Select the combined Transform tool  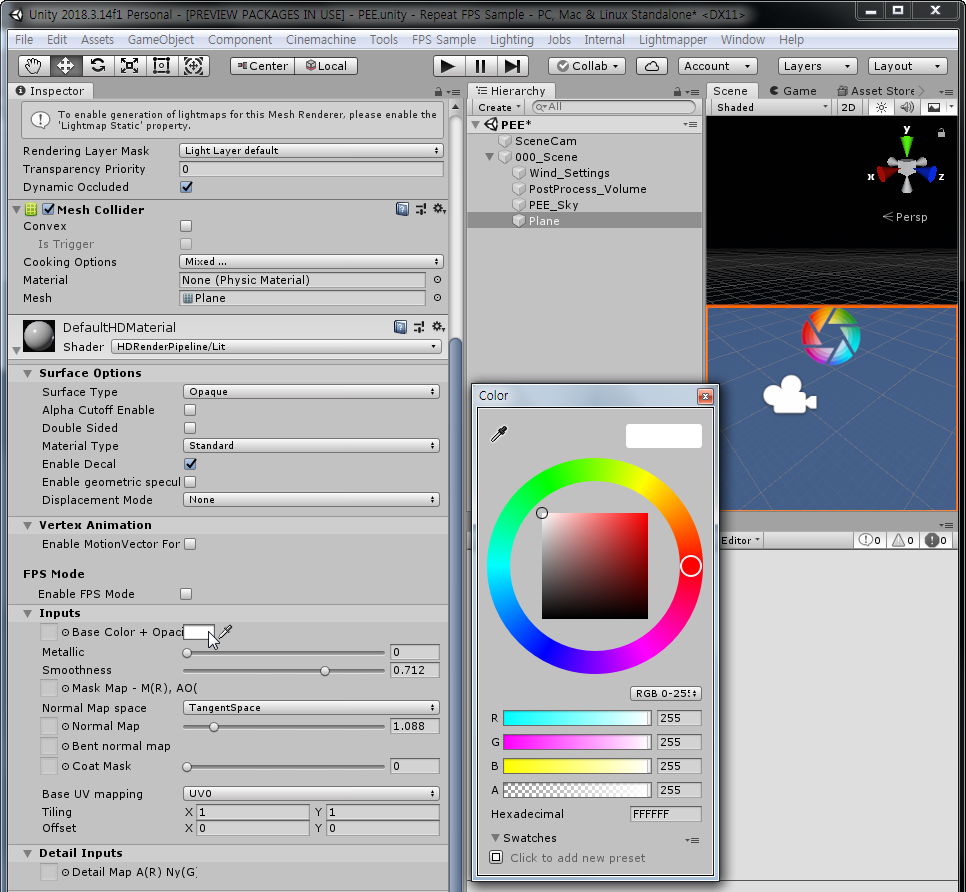(x=193, y=66)
